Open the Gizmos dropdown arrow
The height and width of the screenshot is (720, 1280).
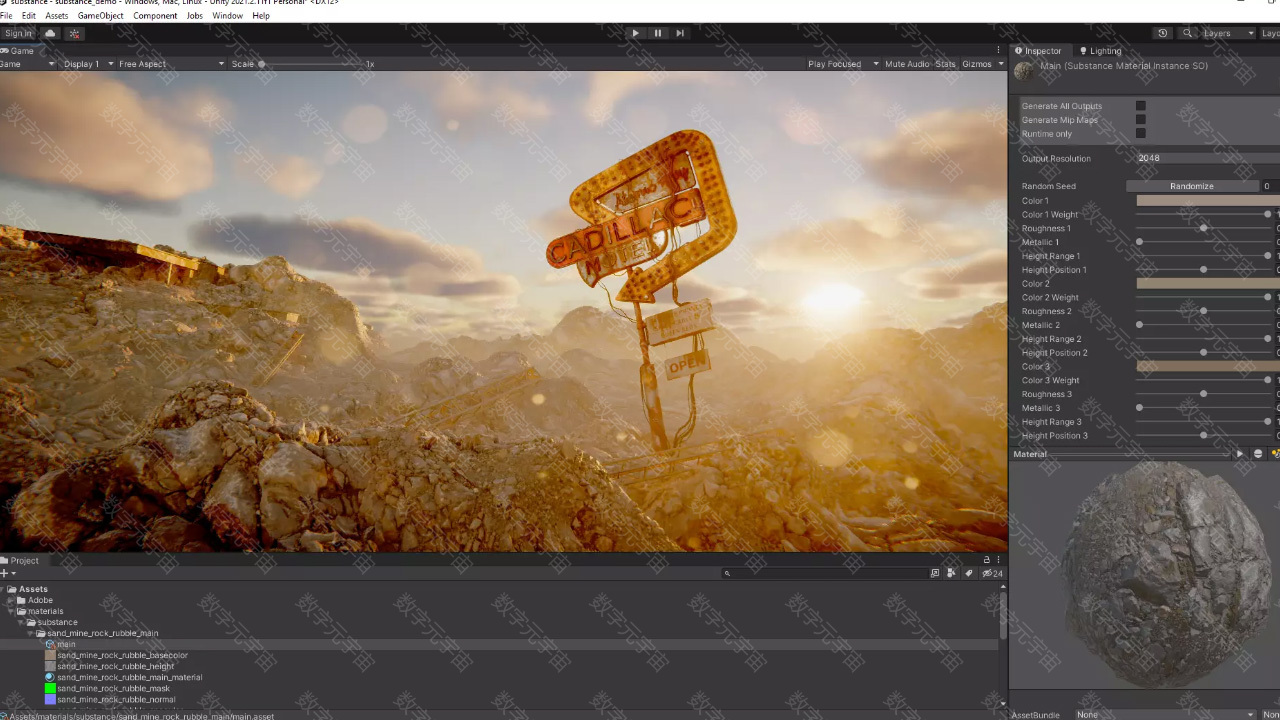click(1000, 64)
